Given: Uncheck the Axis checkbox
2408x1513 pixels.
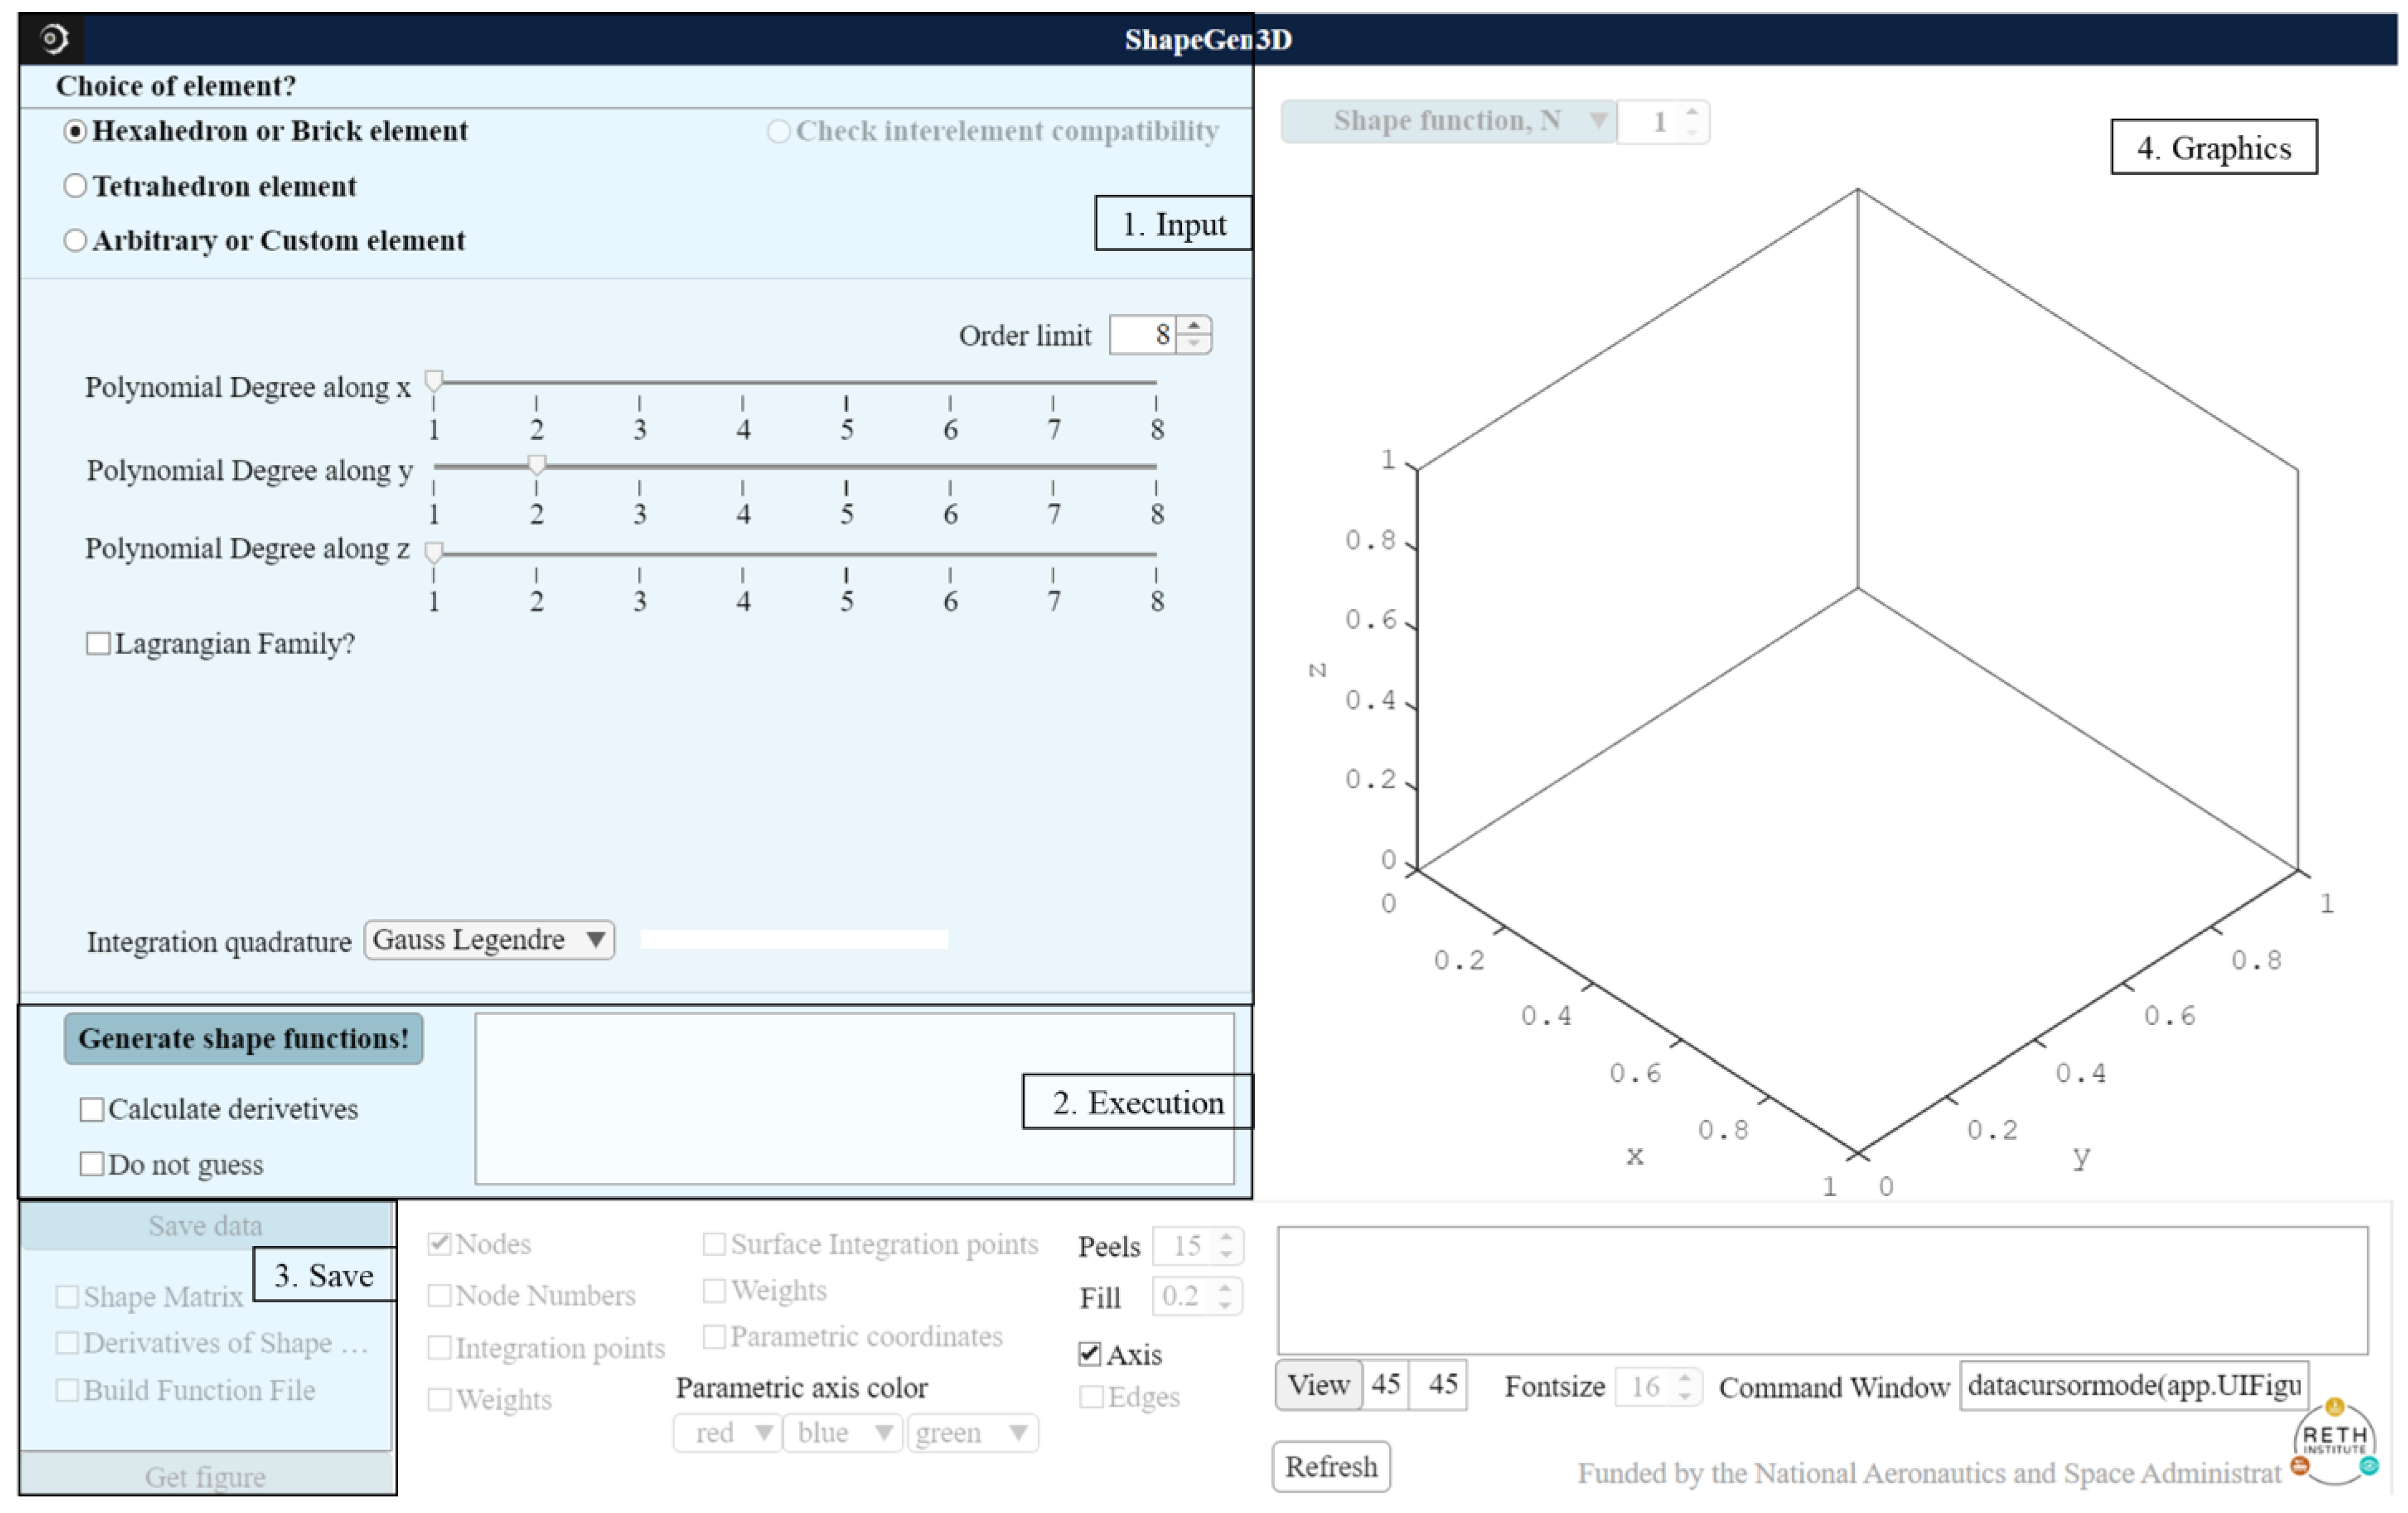Looking at the screenshot, I should point(1090,1354).
